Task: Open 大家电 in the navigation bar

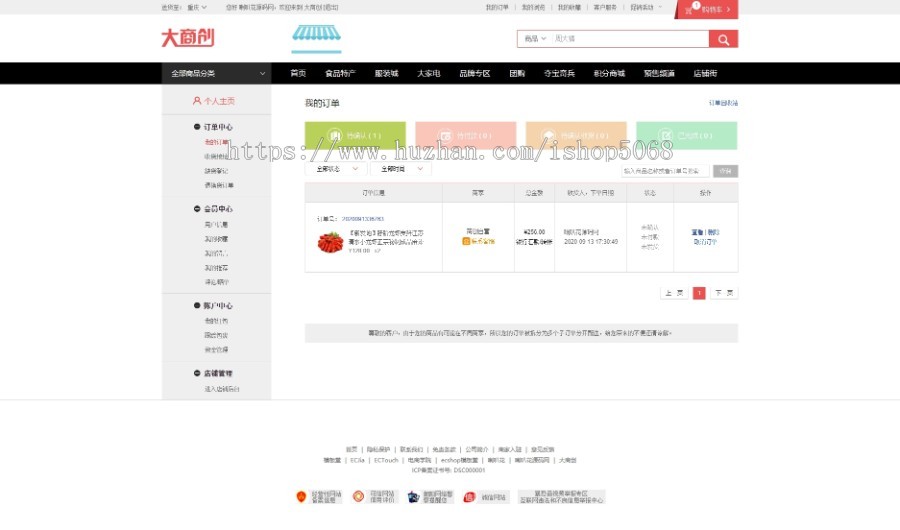Action: 428,73
